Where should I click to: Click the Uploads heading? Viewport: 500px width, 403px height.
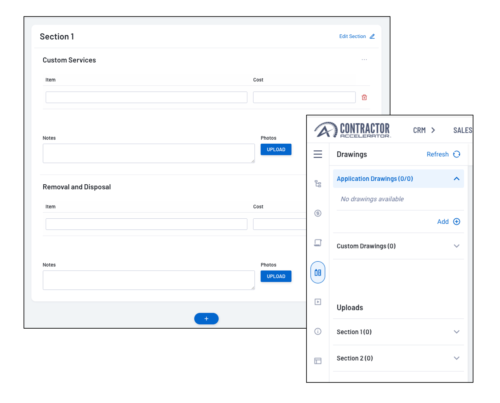[x=350, y=307]
